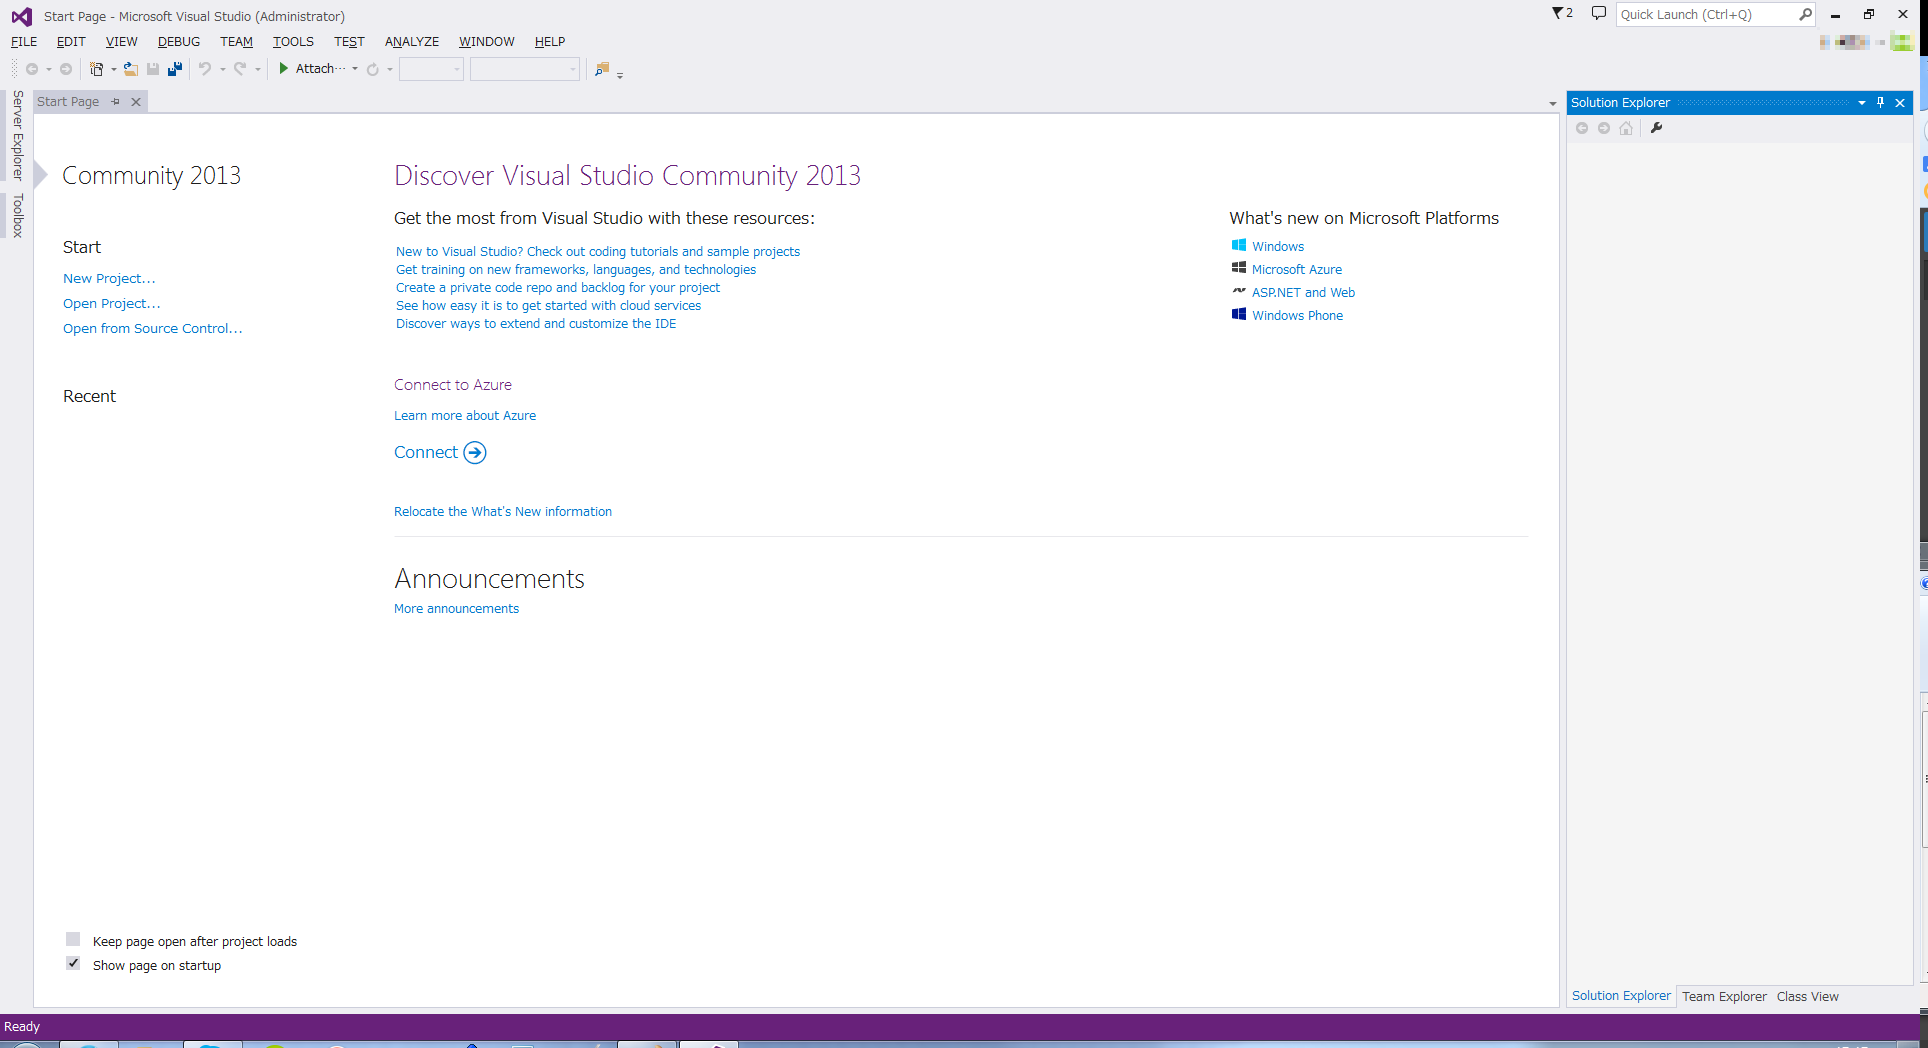Switch to the Class View tab
Image resolution: width=1928 pixels, height=1048 pixels.
(1808, 996)
